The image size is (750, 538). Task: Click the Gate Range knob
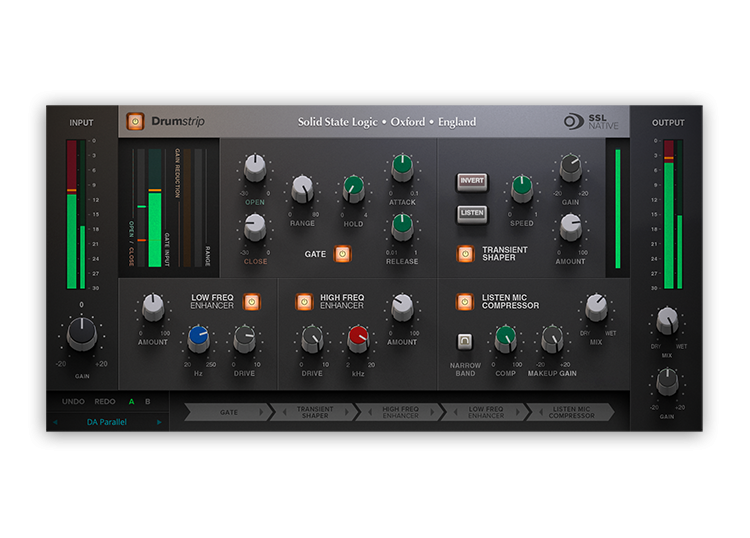[302, 189]
